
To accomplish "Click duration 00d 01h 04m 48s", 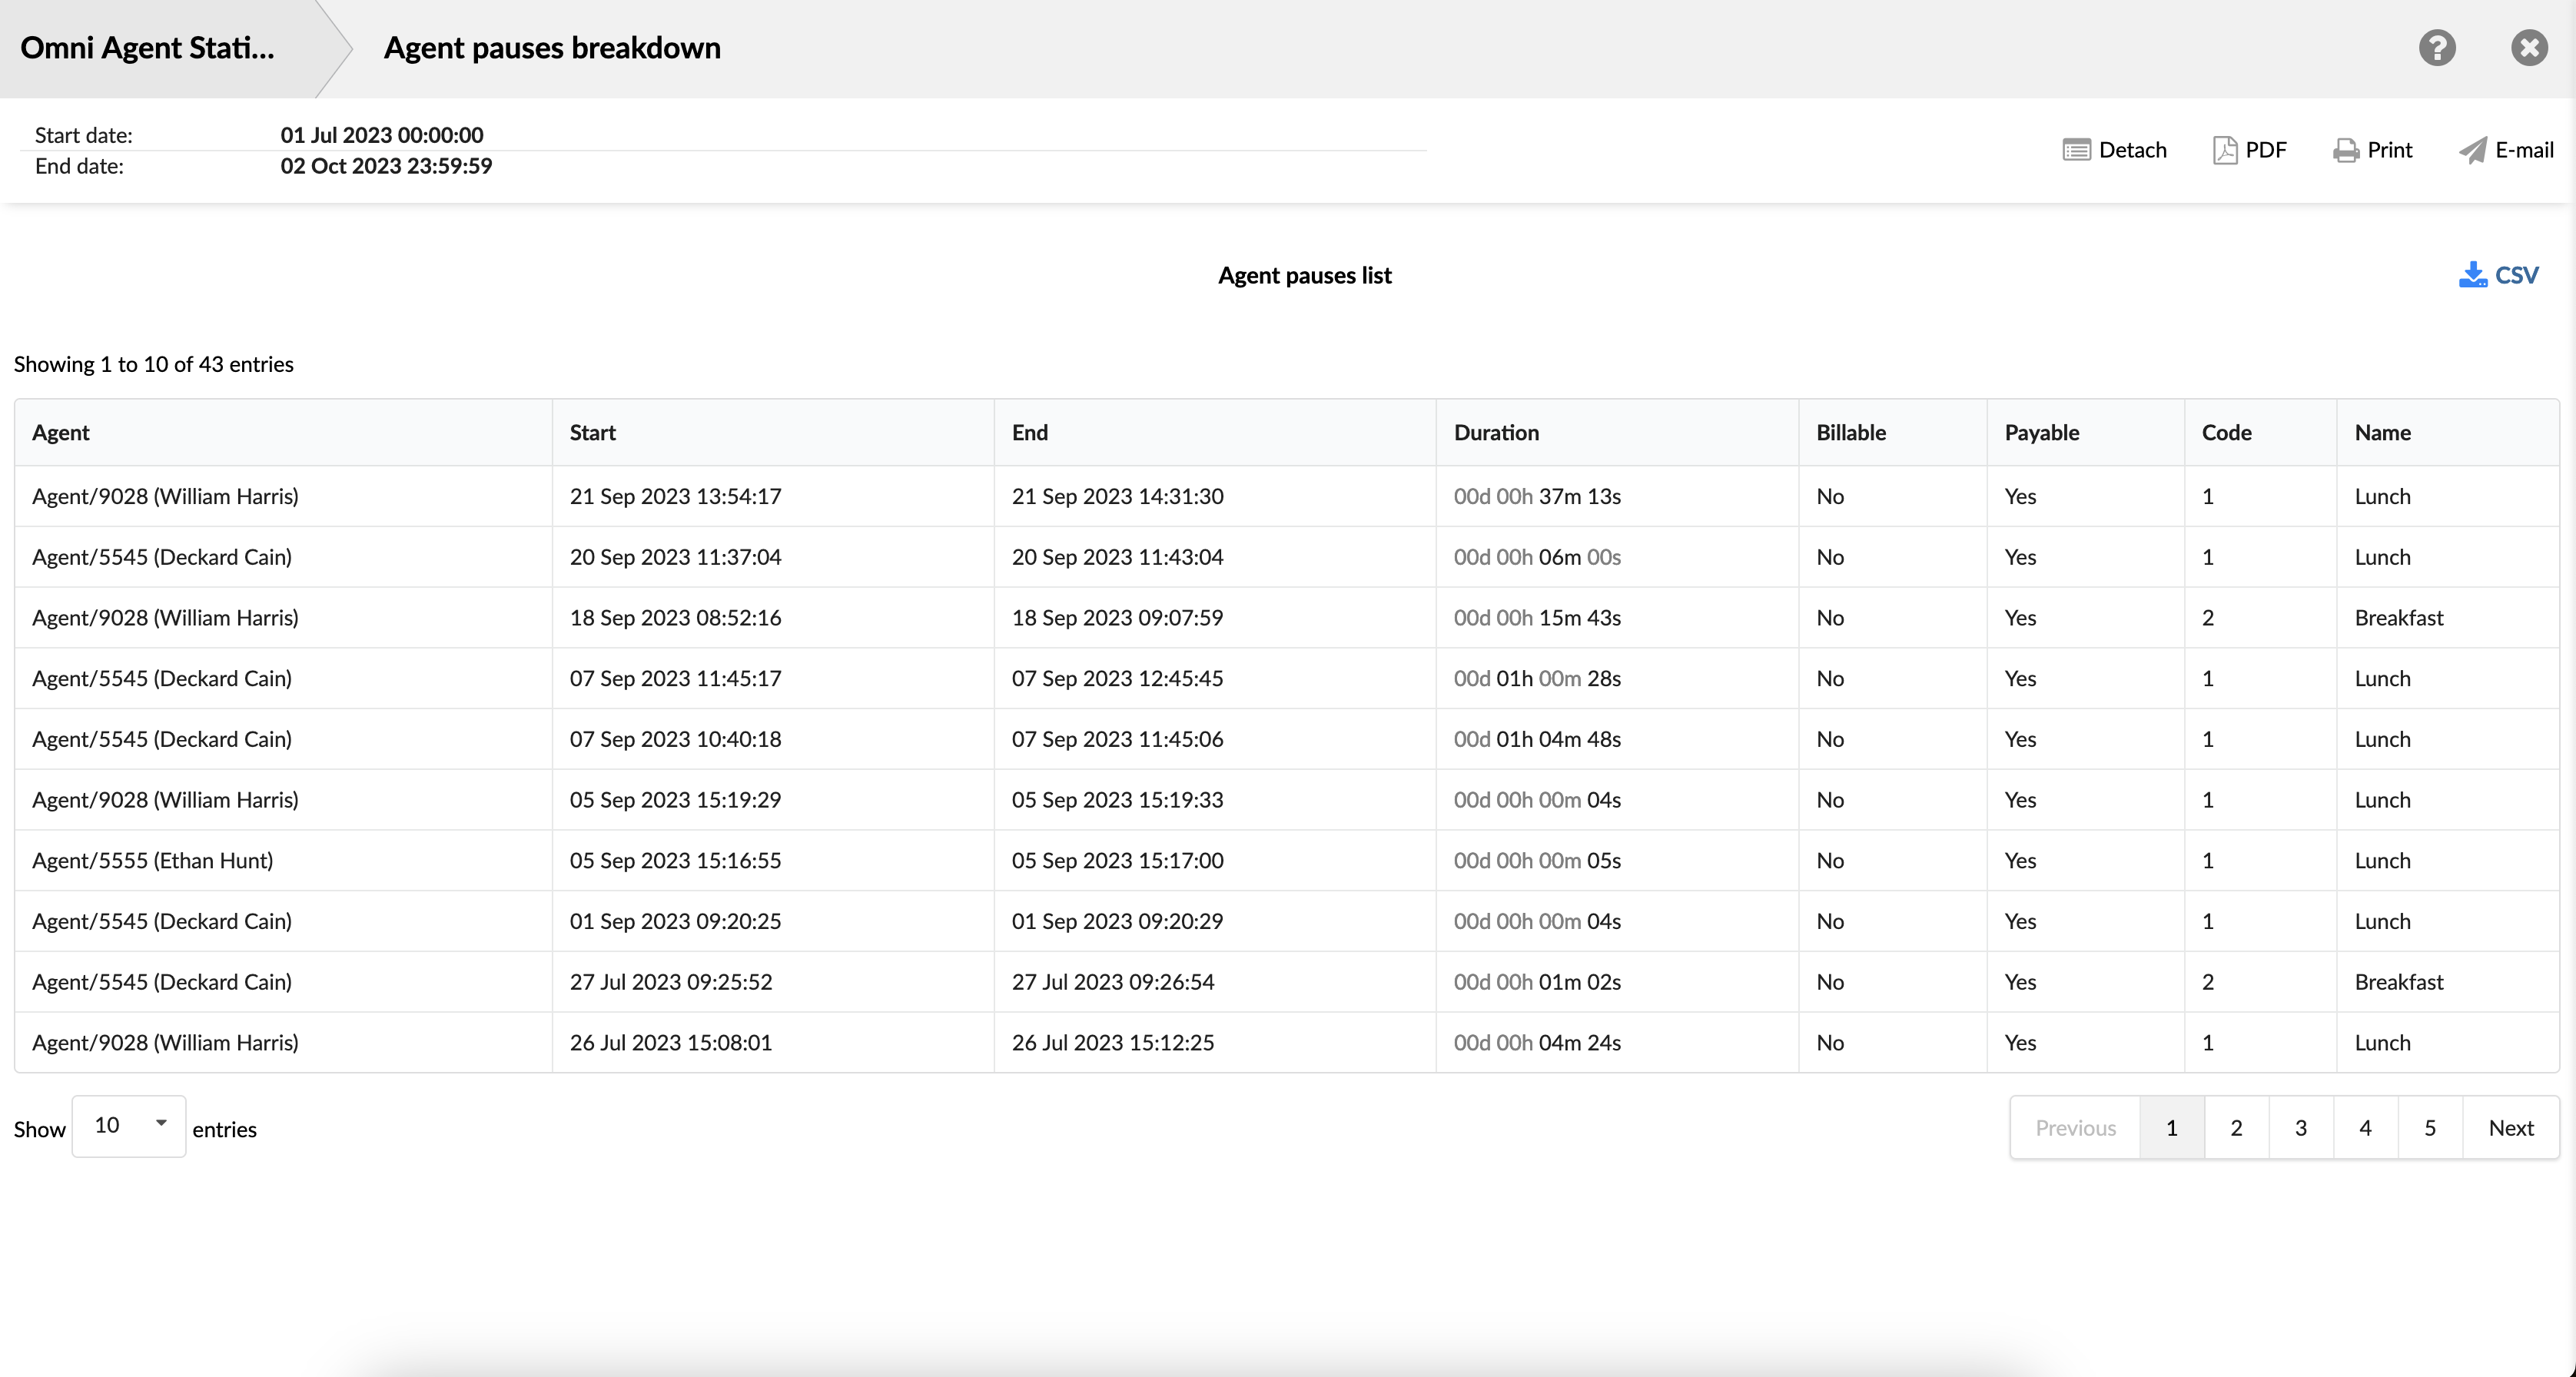I will pyautogui.click(x=1537, y=739).
